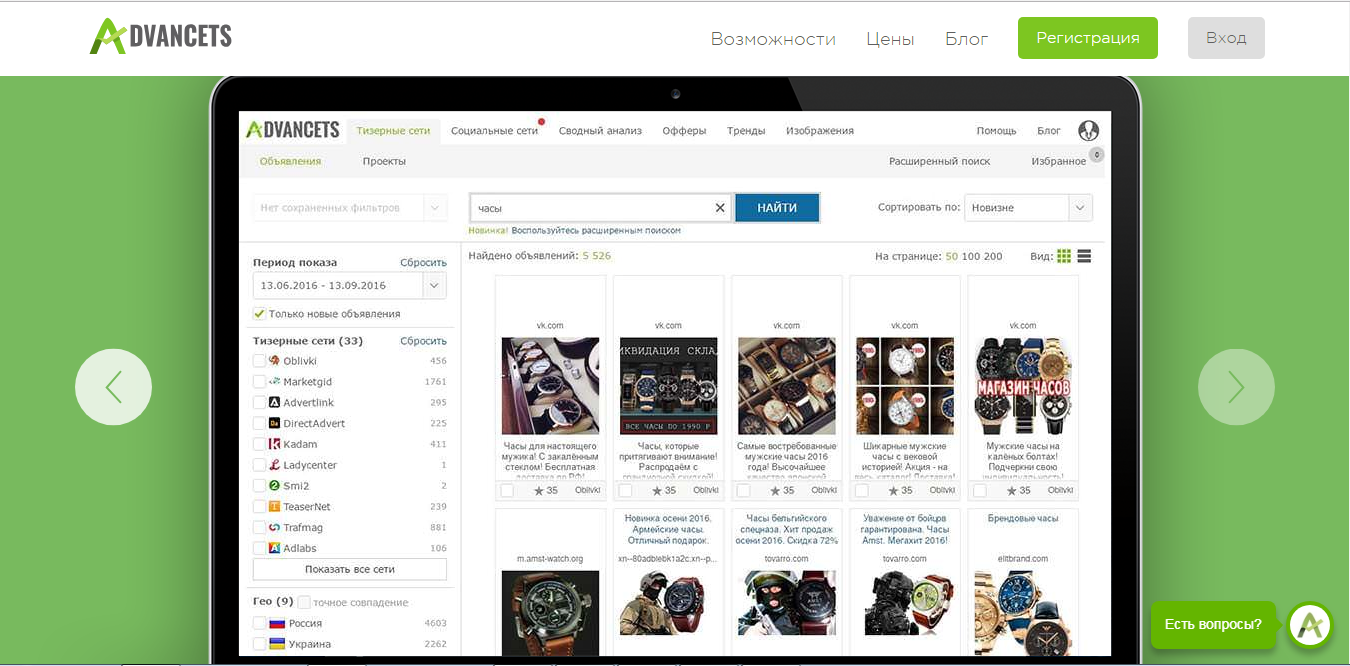Go to previous slide arrow
Screen dimensions: 1350x666
tap(113, 387)
